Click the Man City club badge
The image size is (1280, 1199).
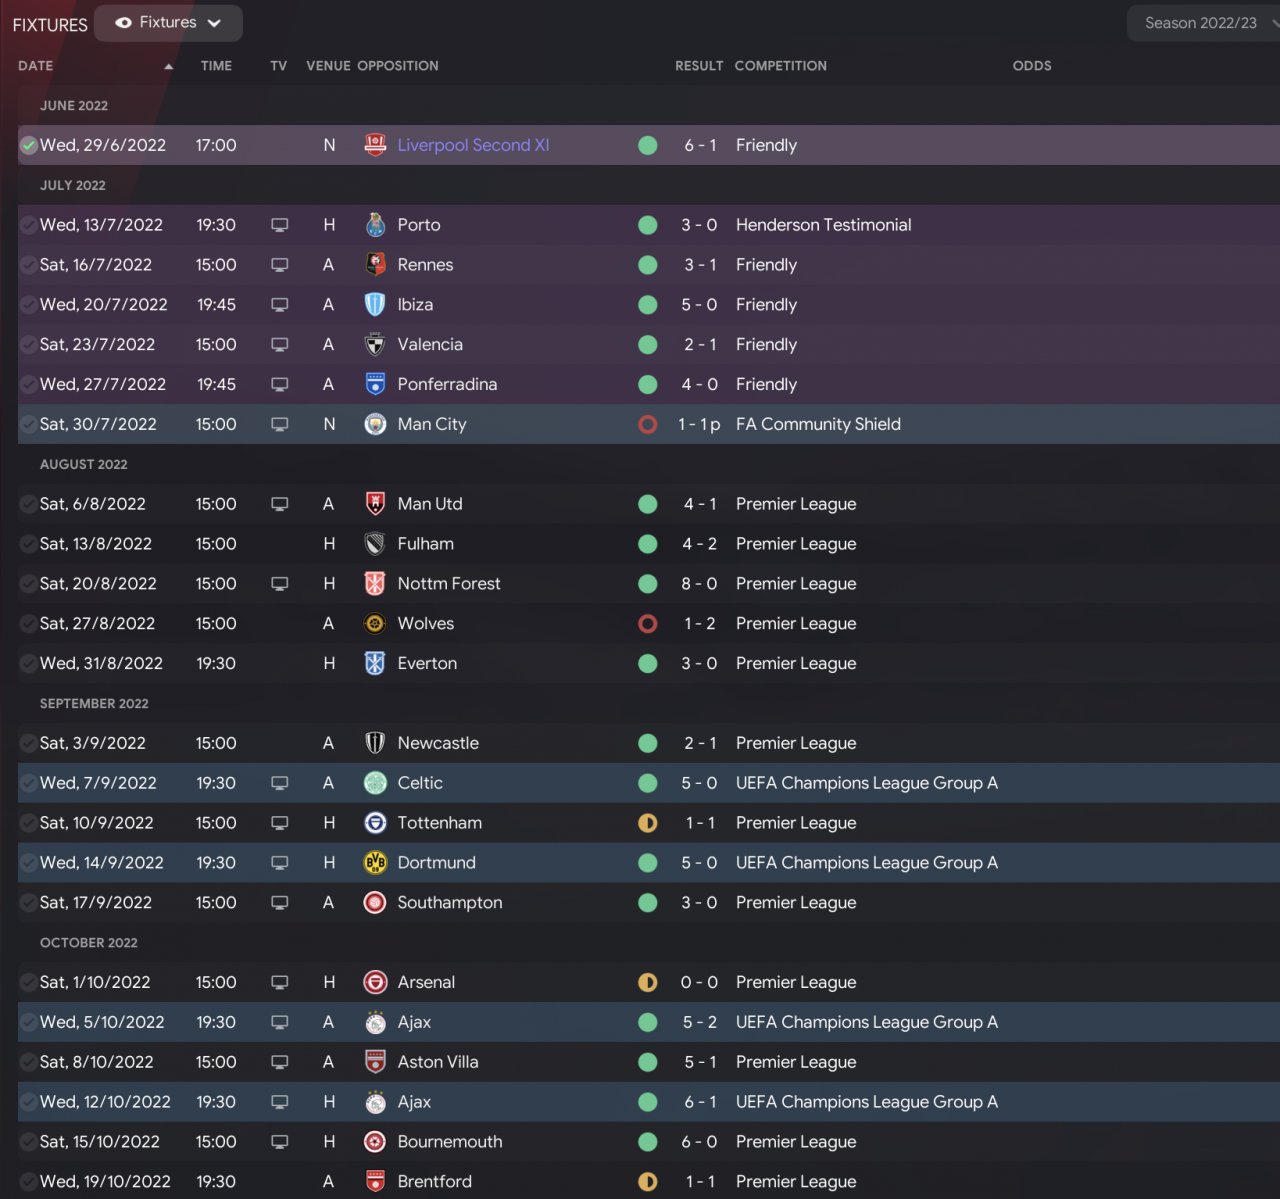375,424
